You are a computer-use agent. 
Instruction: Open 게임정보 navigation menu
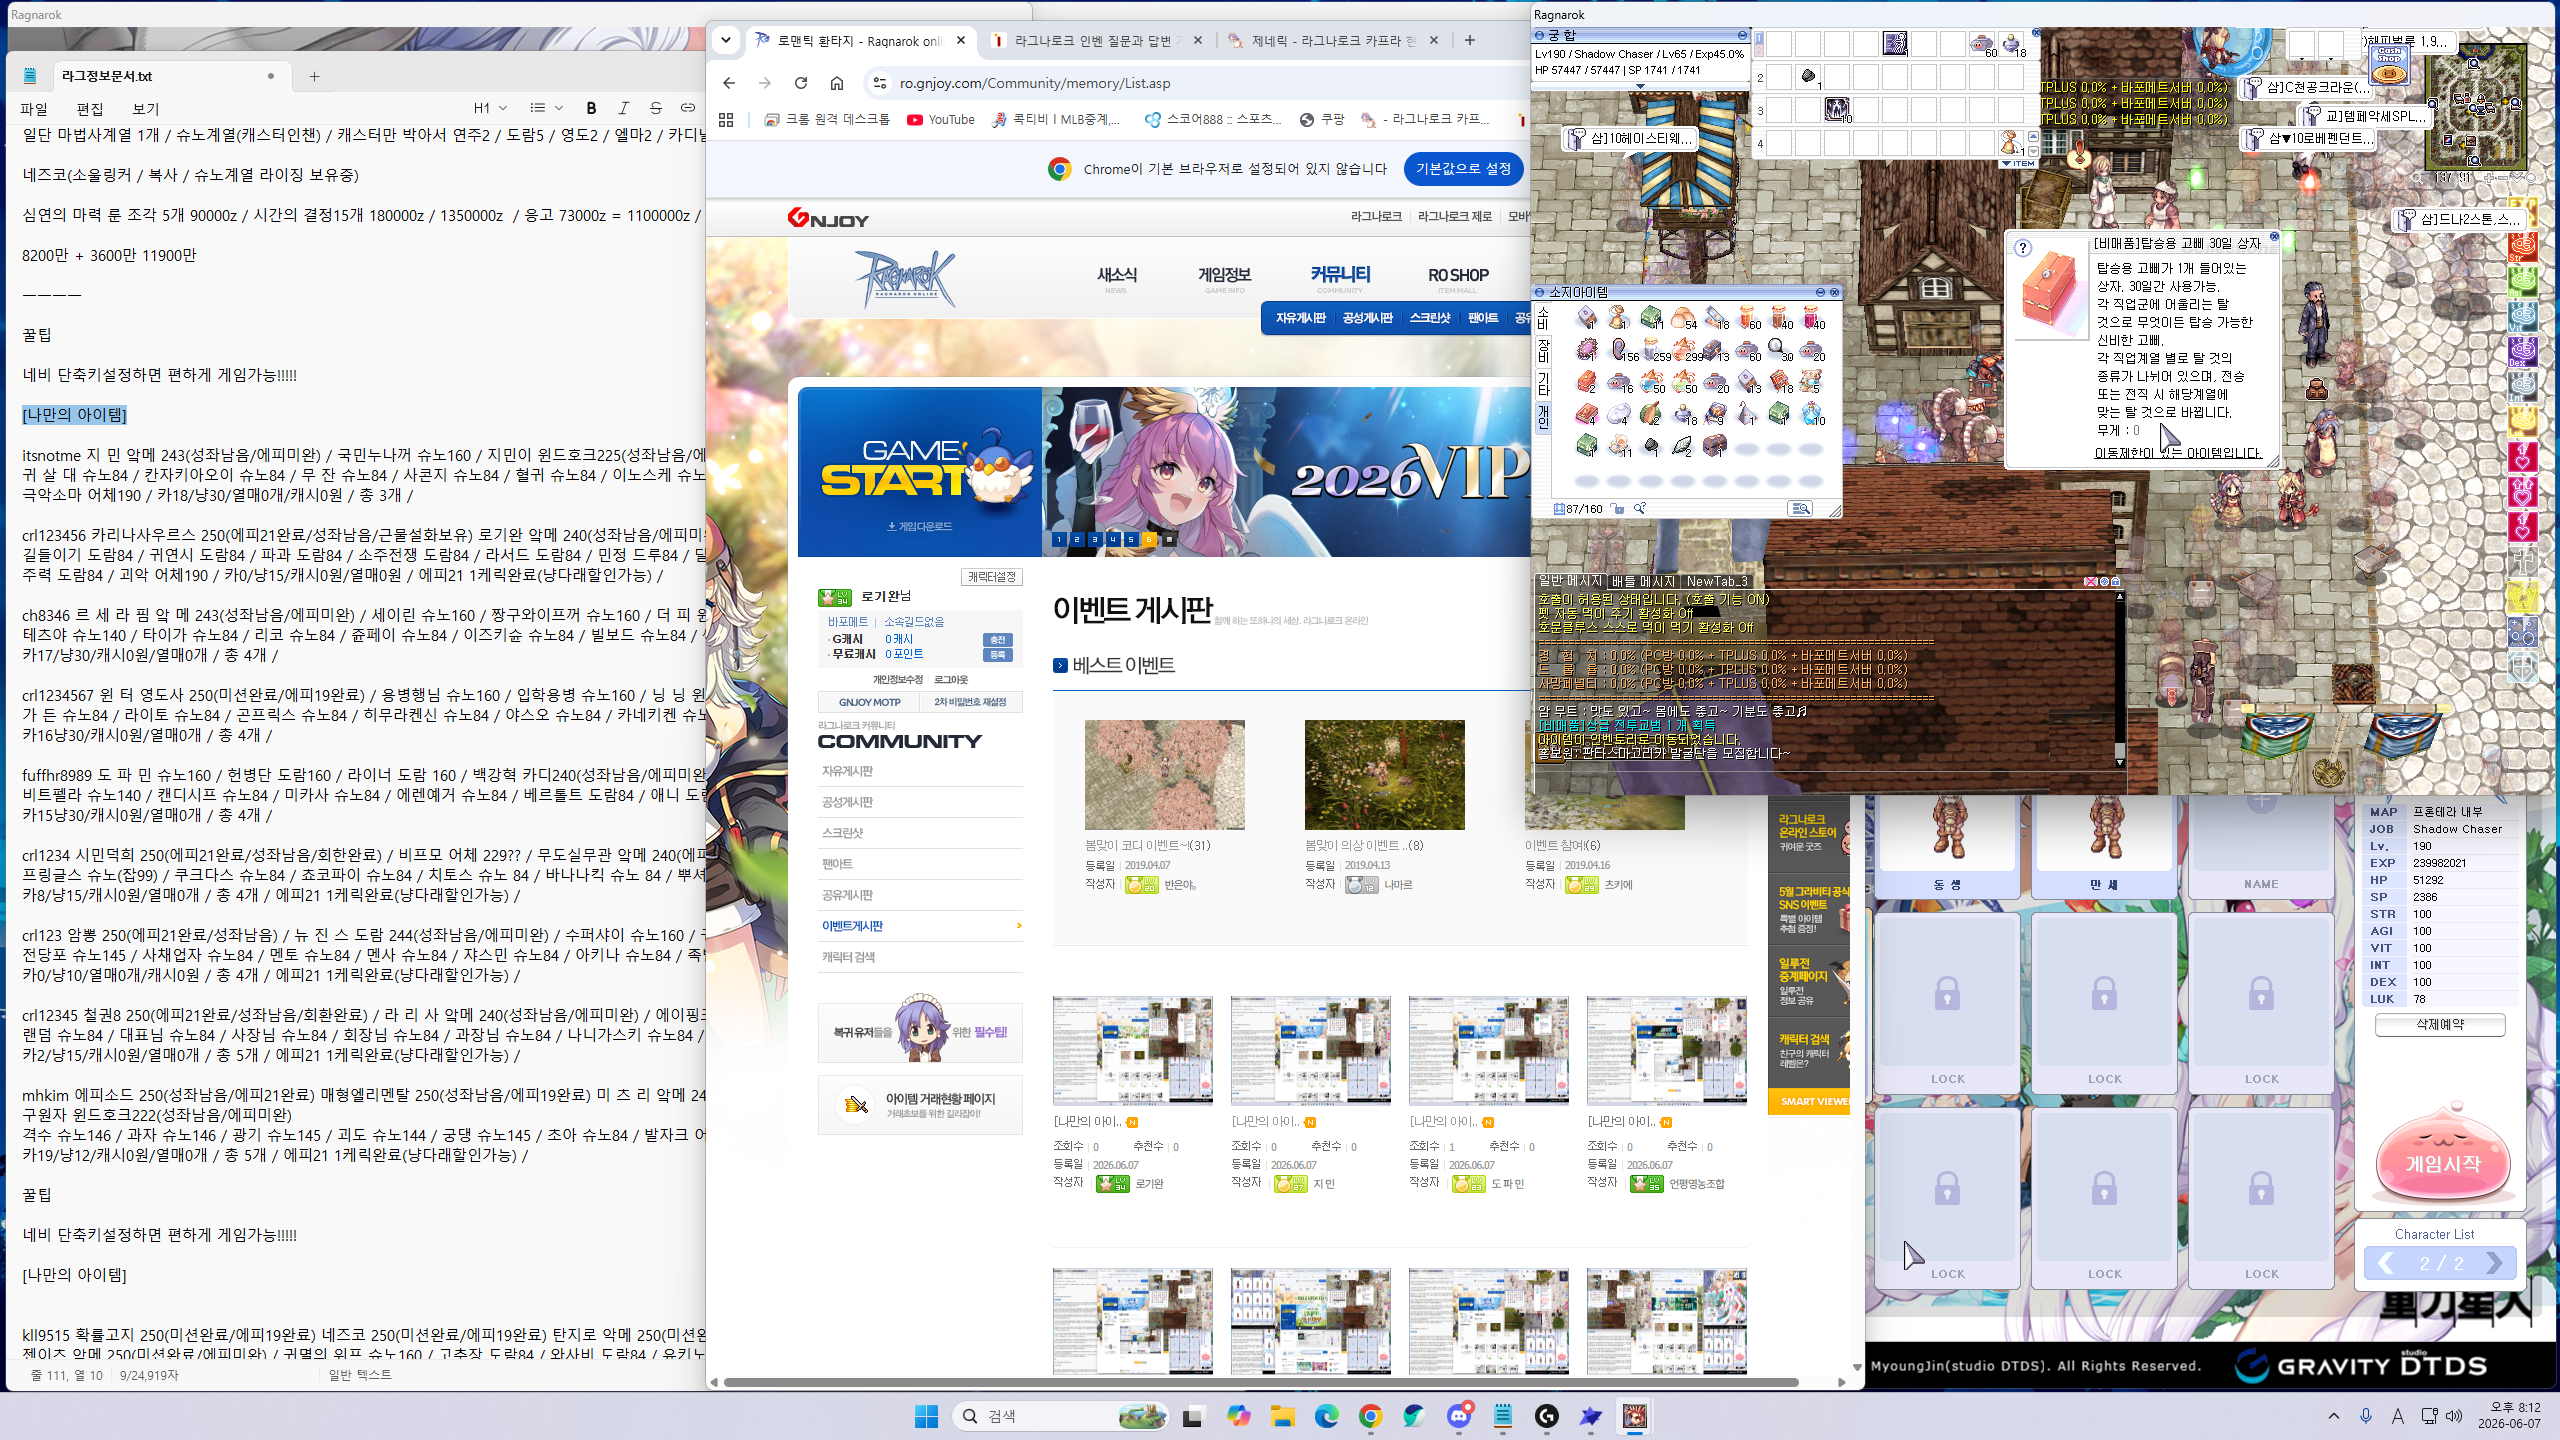pos(1224,275)
